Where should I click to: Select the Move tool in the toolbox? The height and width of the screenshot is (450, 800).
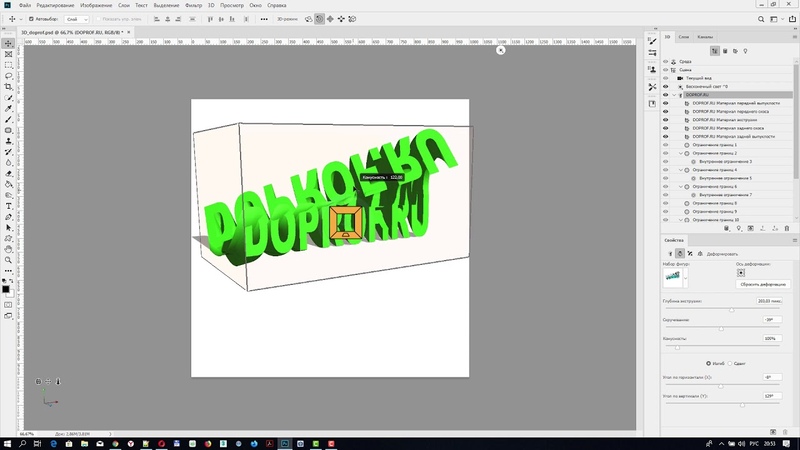[8, 43]
